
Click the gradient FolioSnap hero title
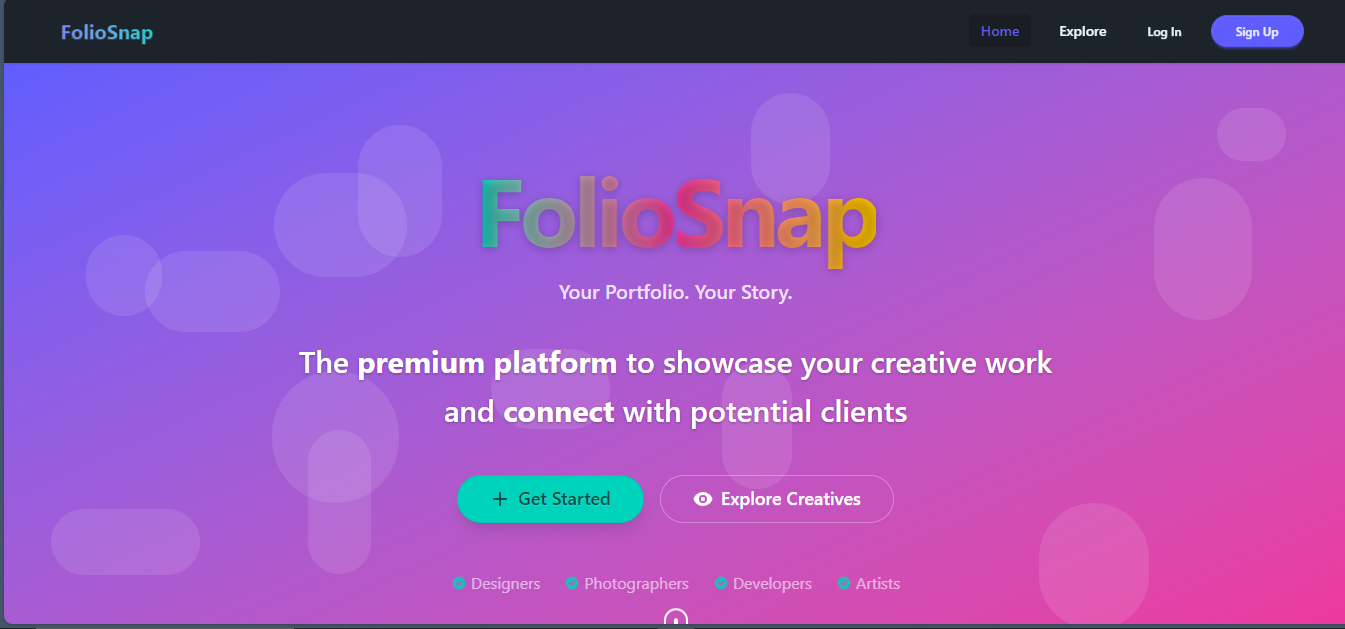coord(675,220)
